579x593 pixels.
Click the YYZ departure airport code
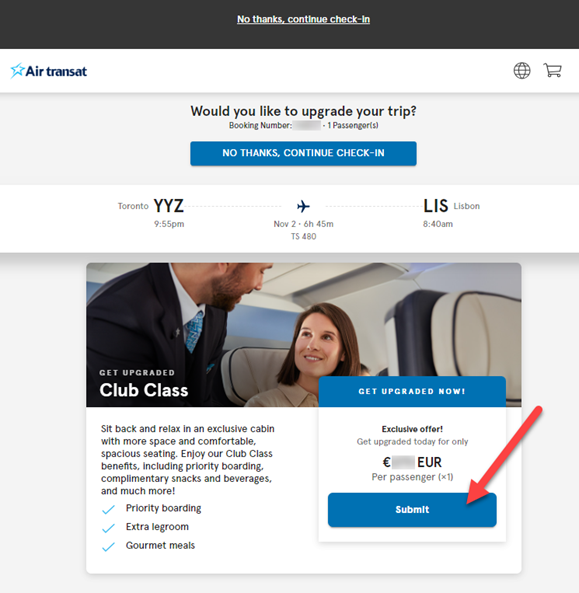[169, 206]
